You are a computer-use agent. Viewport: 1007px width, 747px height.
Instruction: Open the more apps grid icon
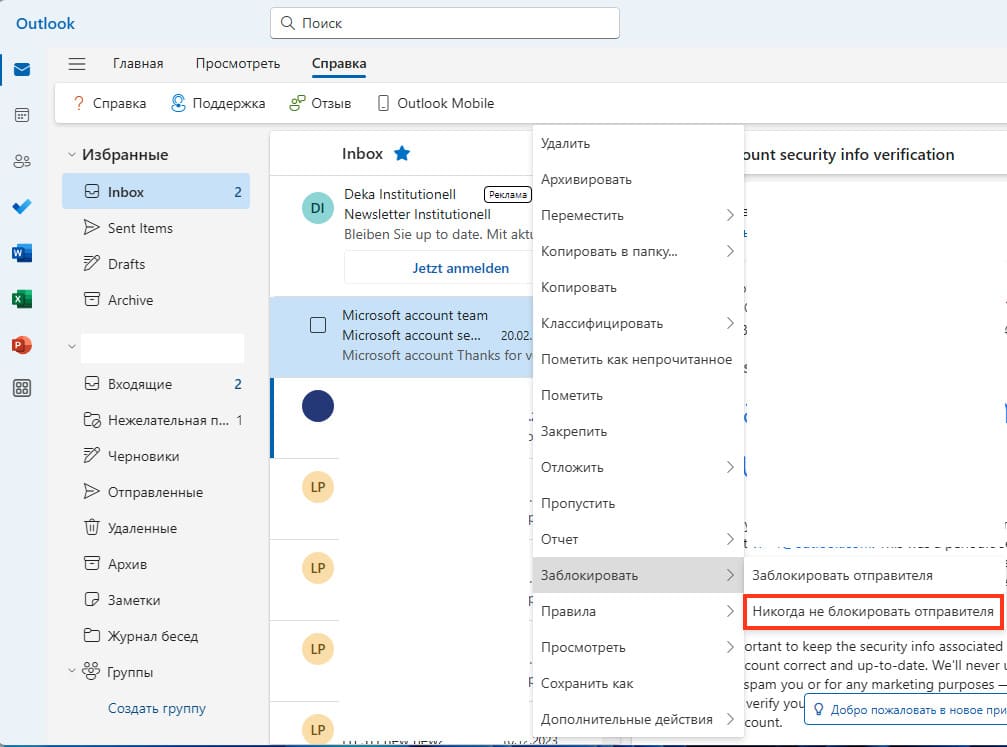[22, 388]
